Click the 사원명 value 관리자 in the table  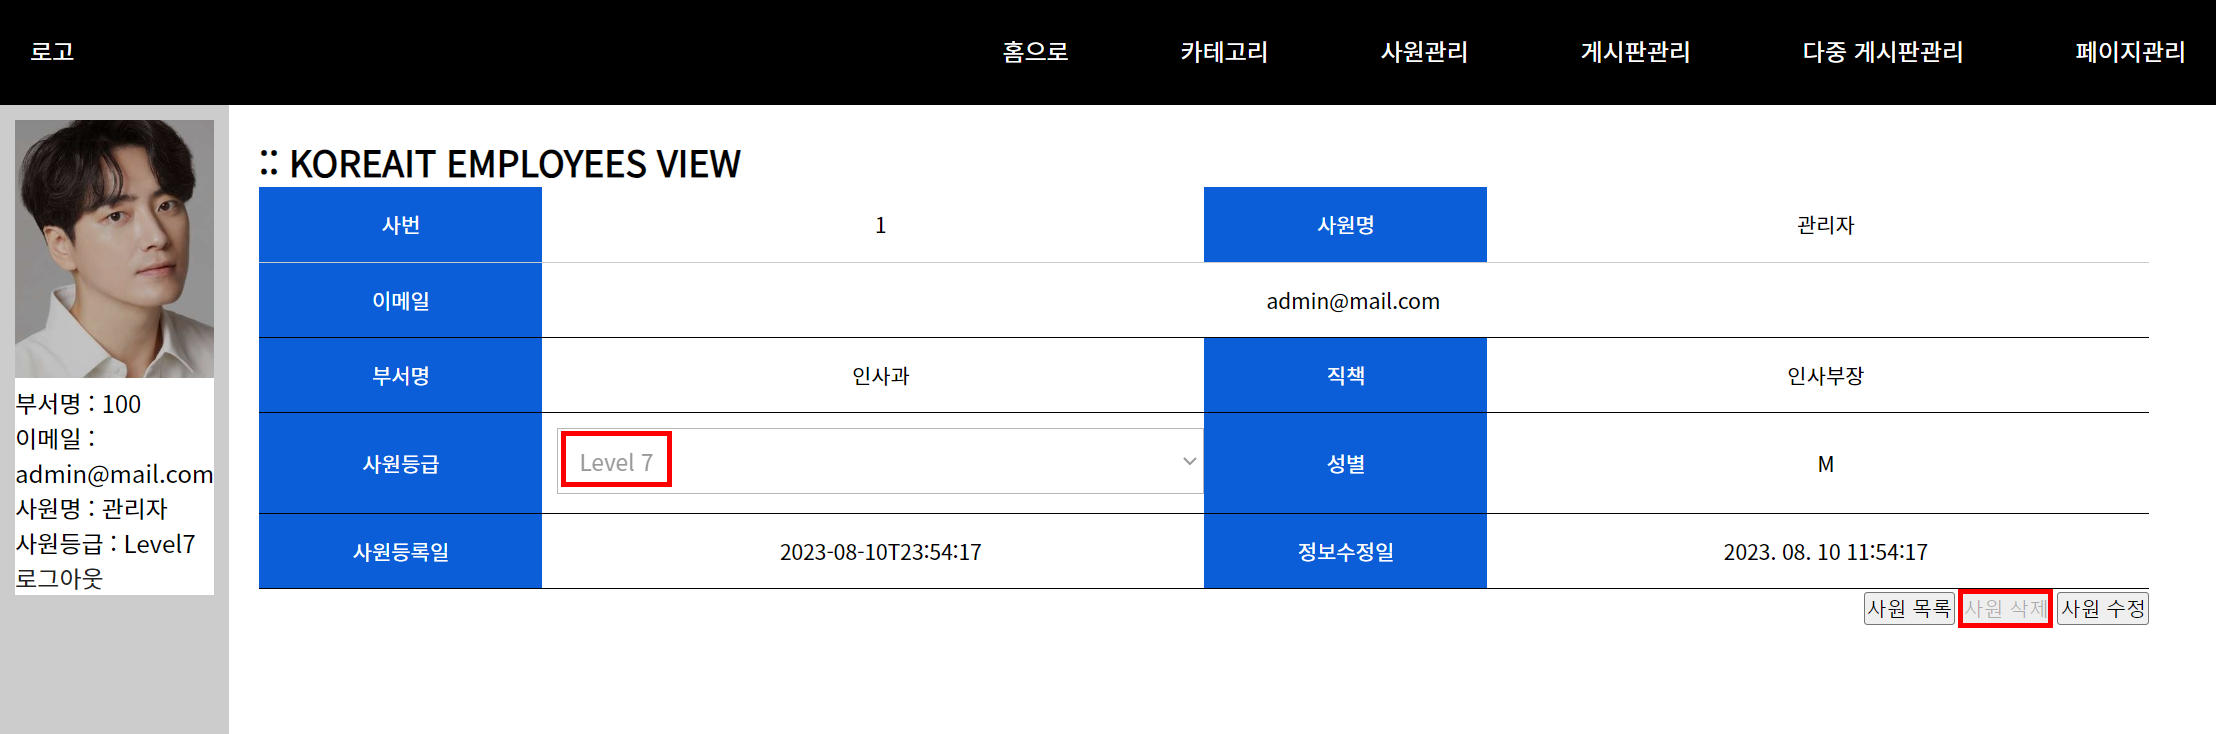click(x=1825, y=225)
